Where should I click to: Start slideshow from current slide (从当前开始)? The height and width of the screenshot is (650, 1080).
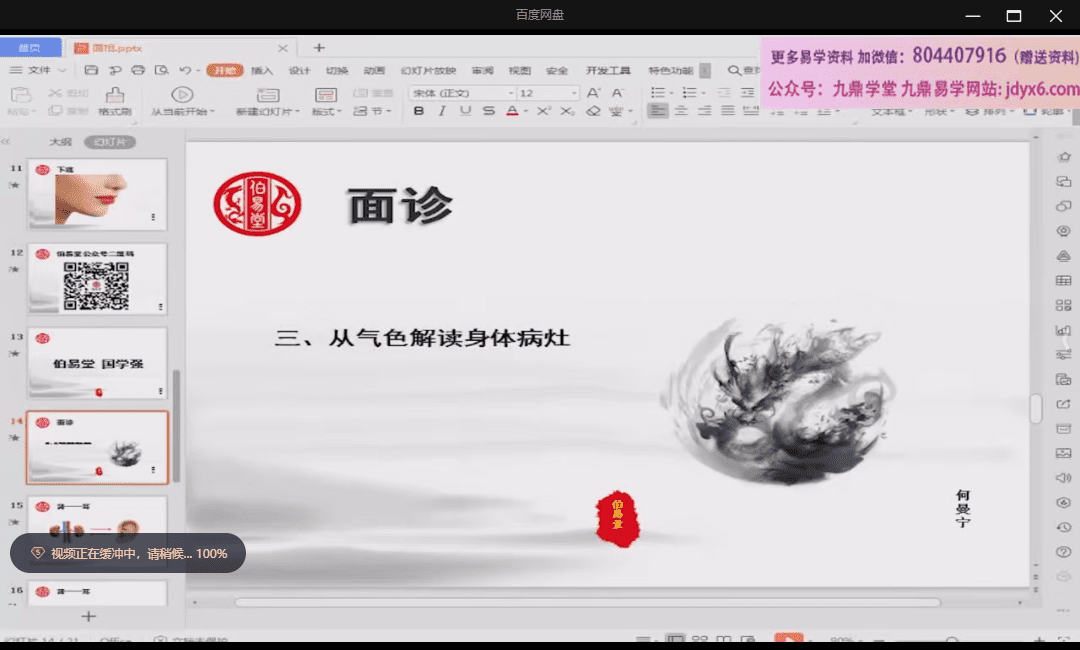click(x=183, y=95)
